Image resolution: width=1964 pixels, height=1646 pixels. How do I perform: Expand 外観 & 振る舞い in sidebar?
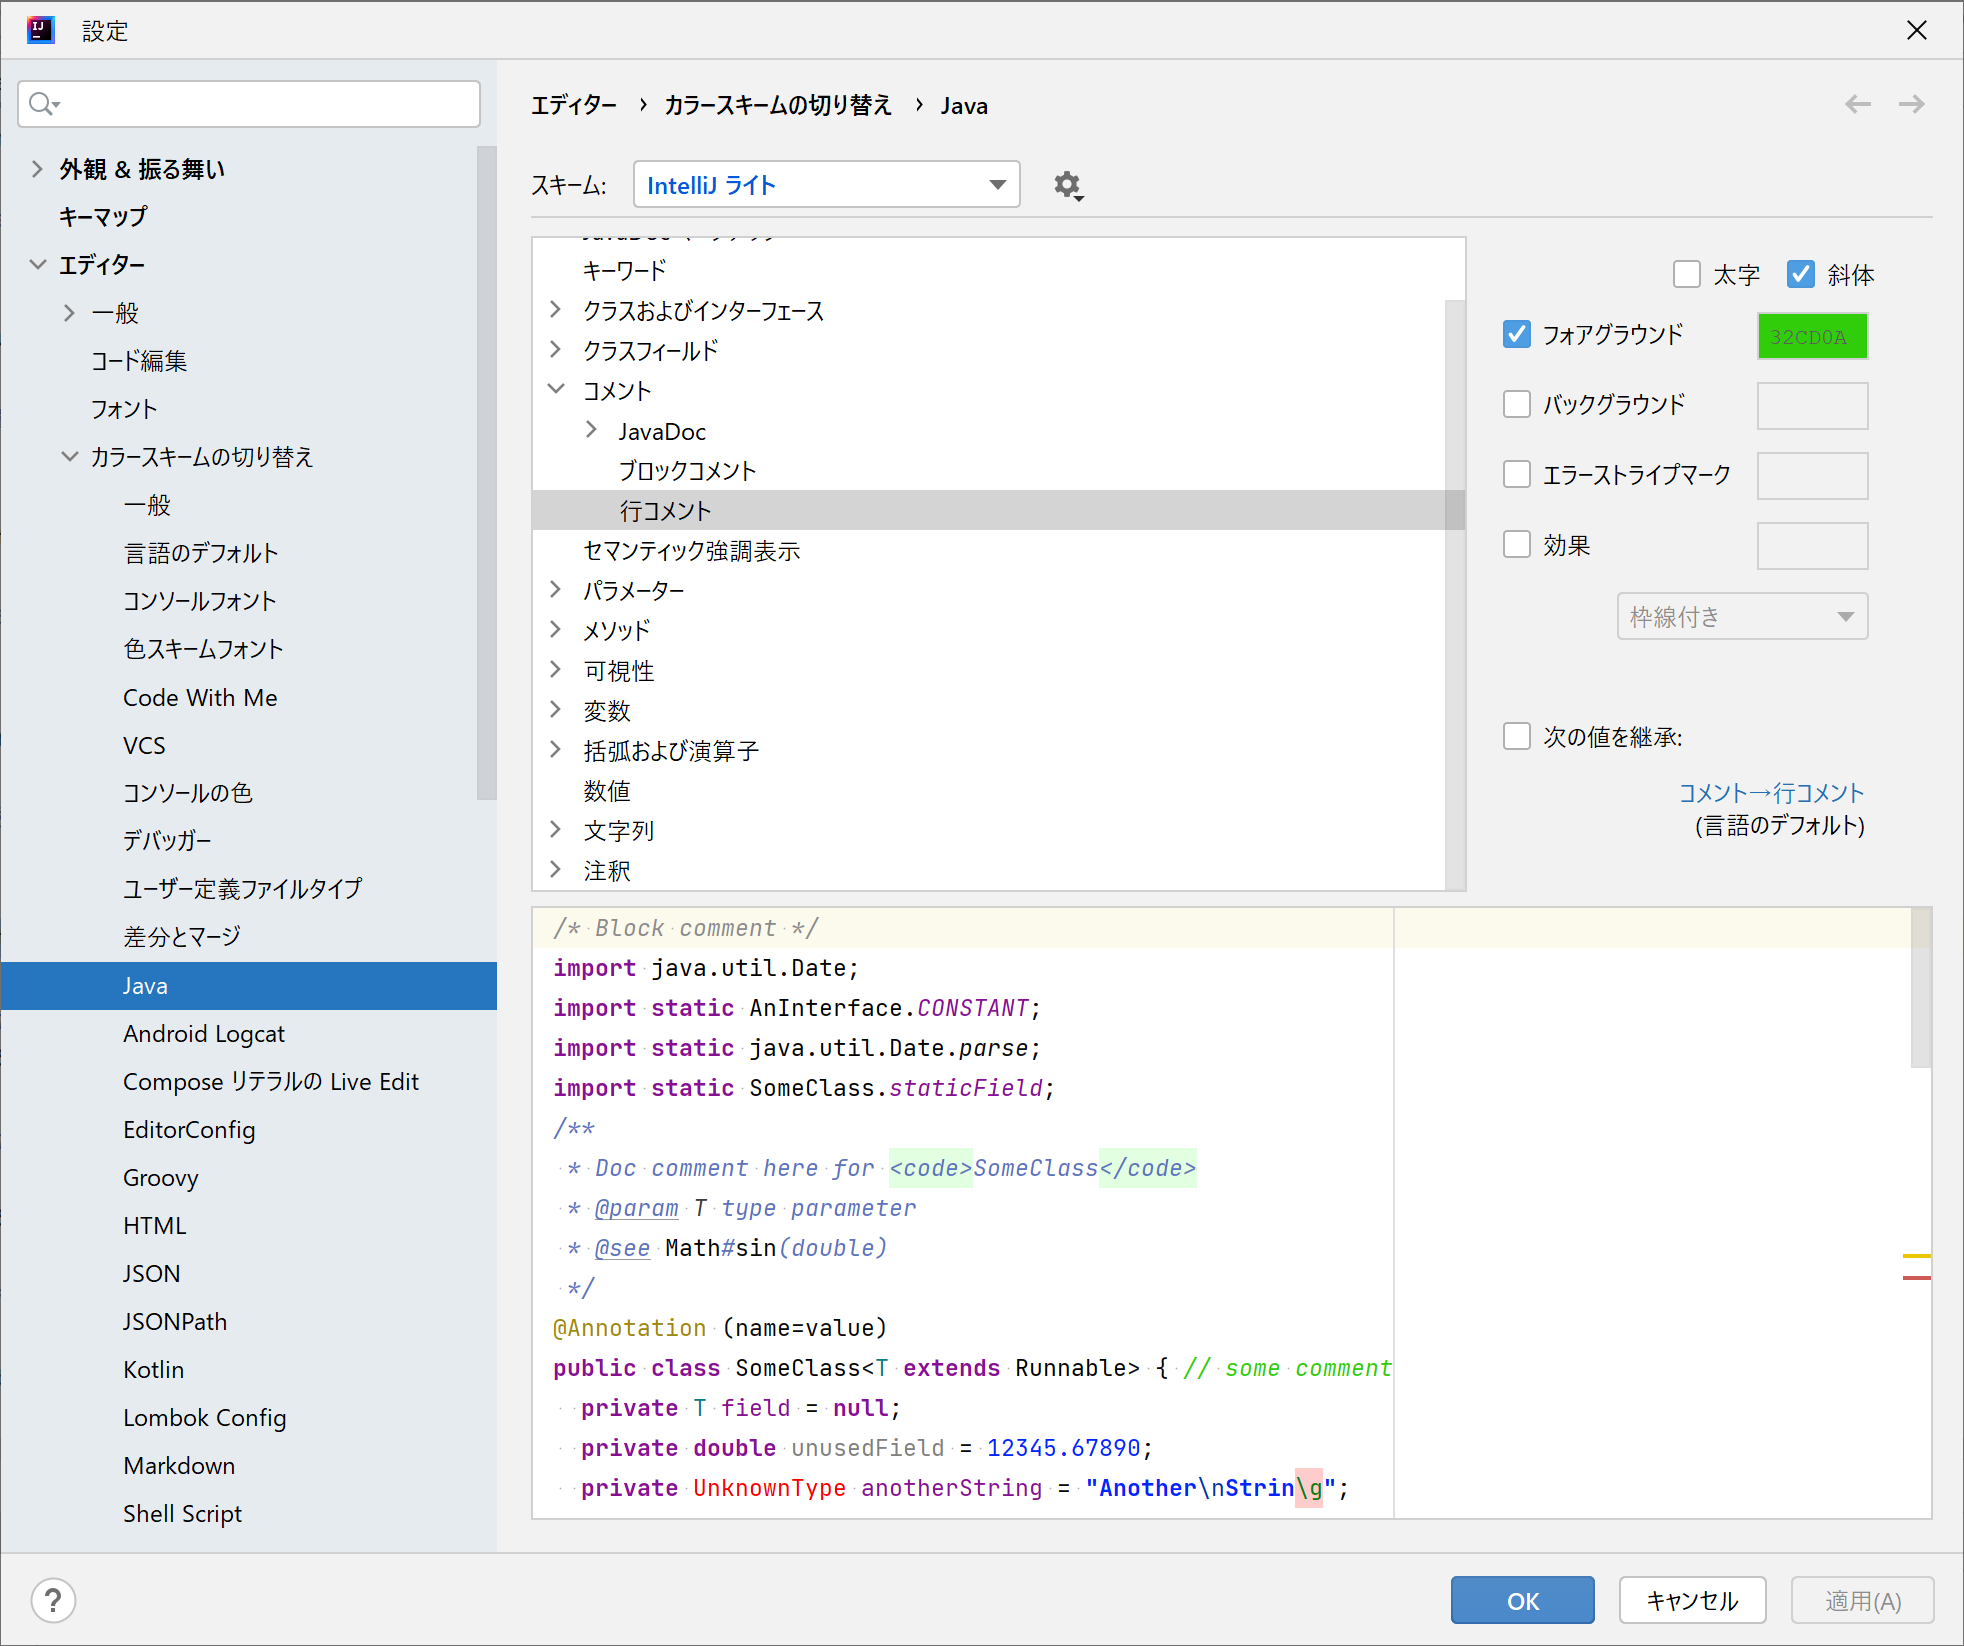click(x=37, y=169)
